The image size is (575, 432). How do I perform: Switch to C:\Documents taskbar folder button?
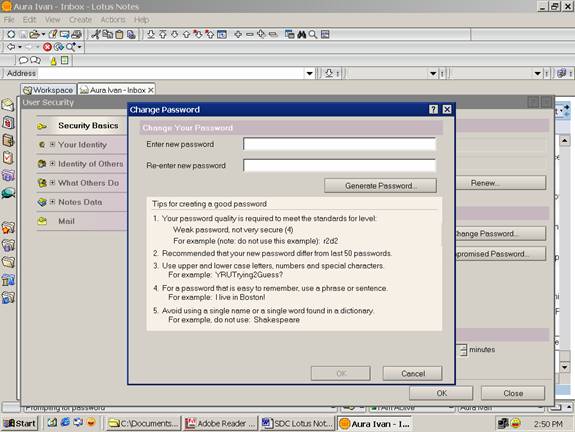pyautogui.click(x=143, y=423)
